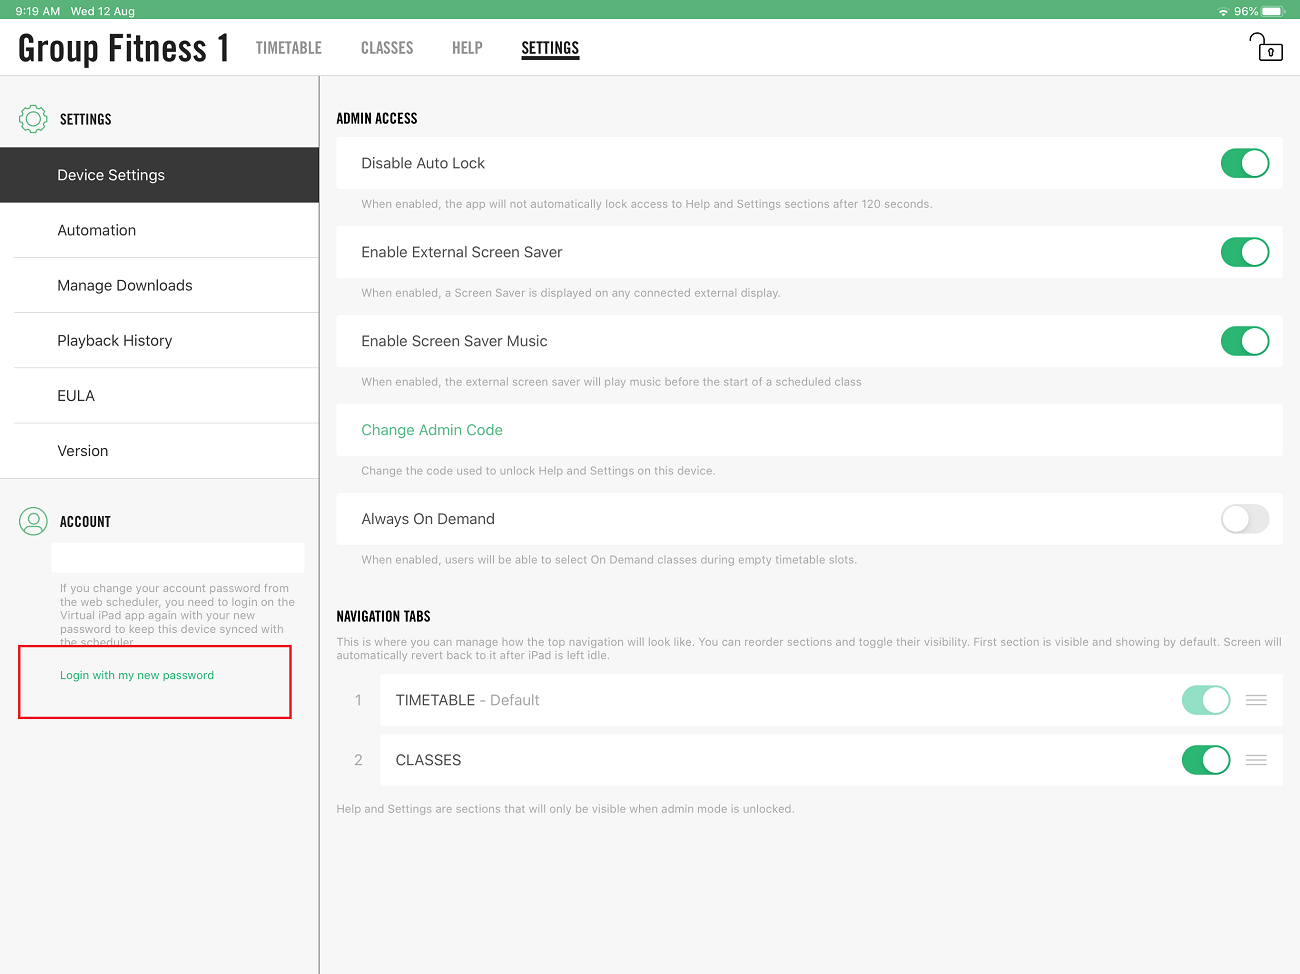Click the Settings gear icon in sidebar

point(33,119)
